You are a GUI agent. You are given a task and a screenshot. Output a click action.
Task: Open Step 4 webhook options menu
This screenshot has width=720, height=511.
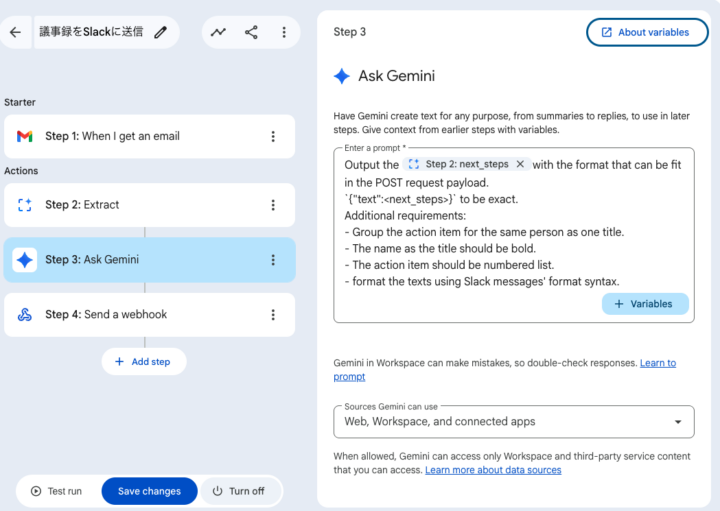click(x=273, y=315)
